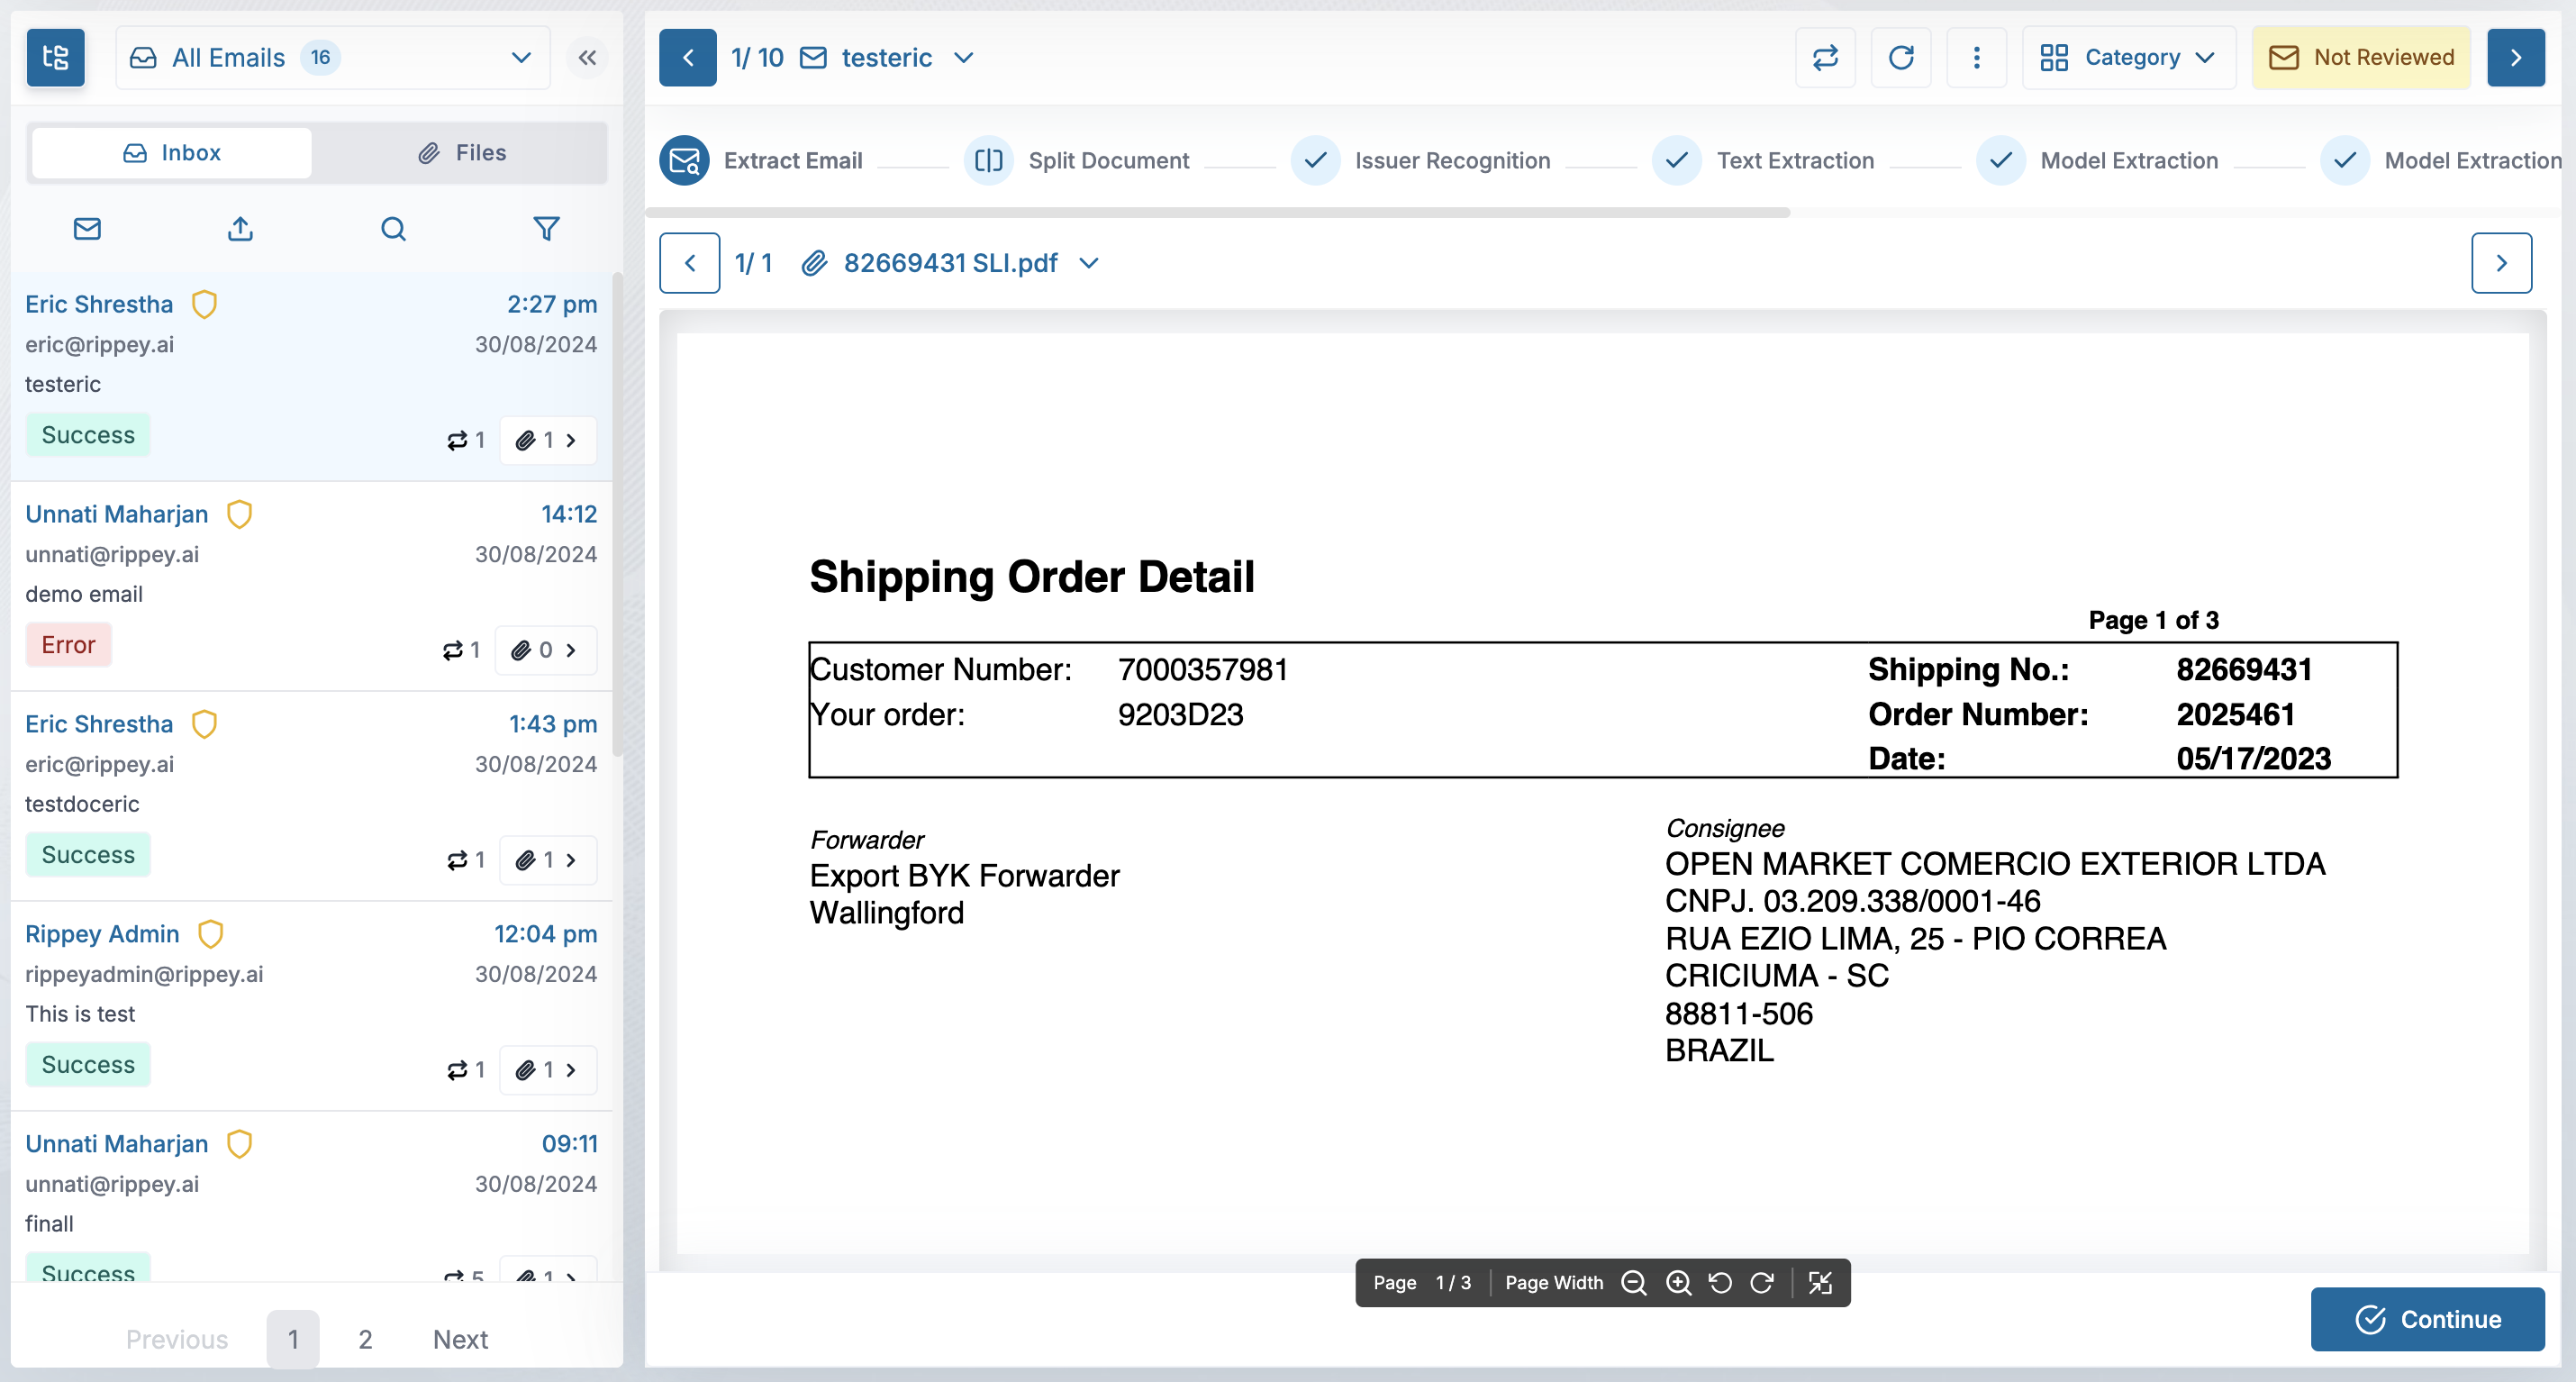This screenshot has width=2576, height=1382.
Task: Expand the 82669431 SLI.pdf file dropdown
Action: [1089, 263]
